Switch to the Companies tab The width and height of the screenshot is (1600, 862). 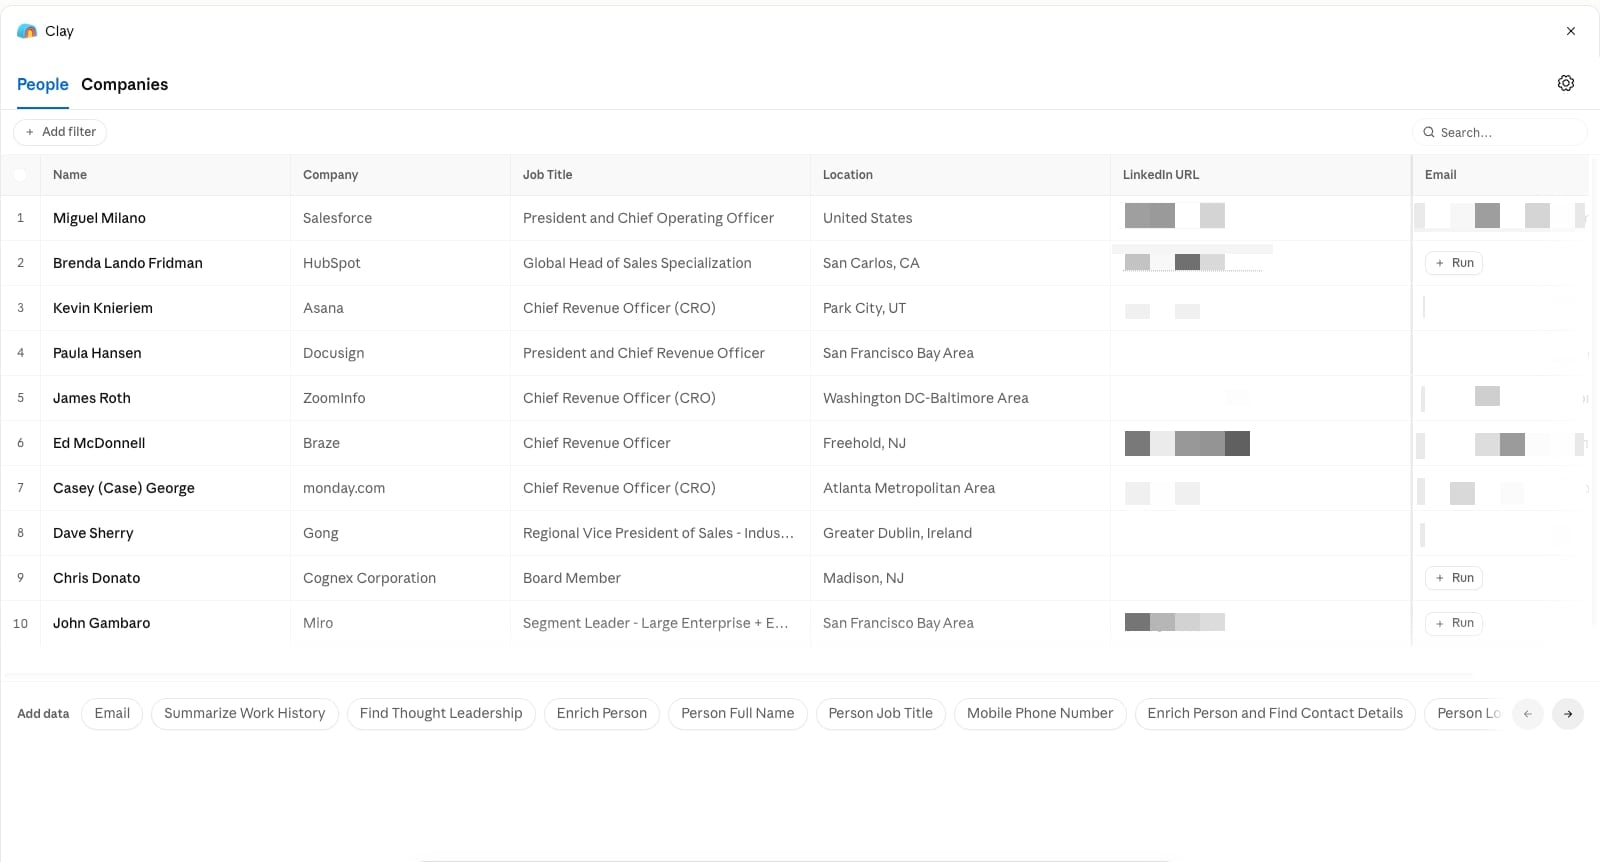point(125,84)
